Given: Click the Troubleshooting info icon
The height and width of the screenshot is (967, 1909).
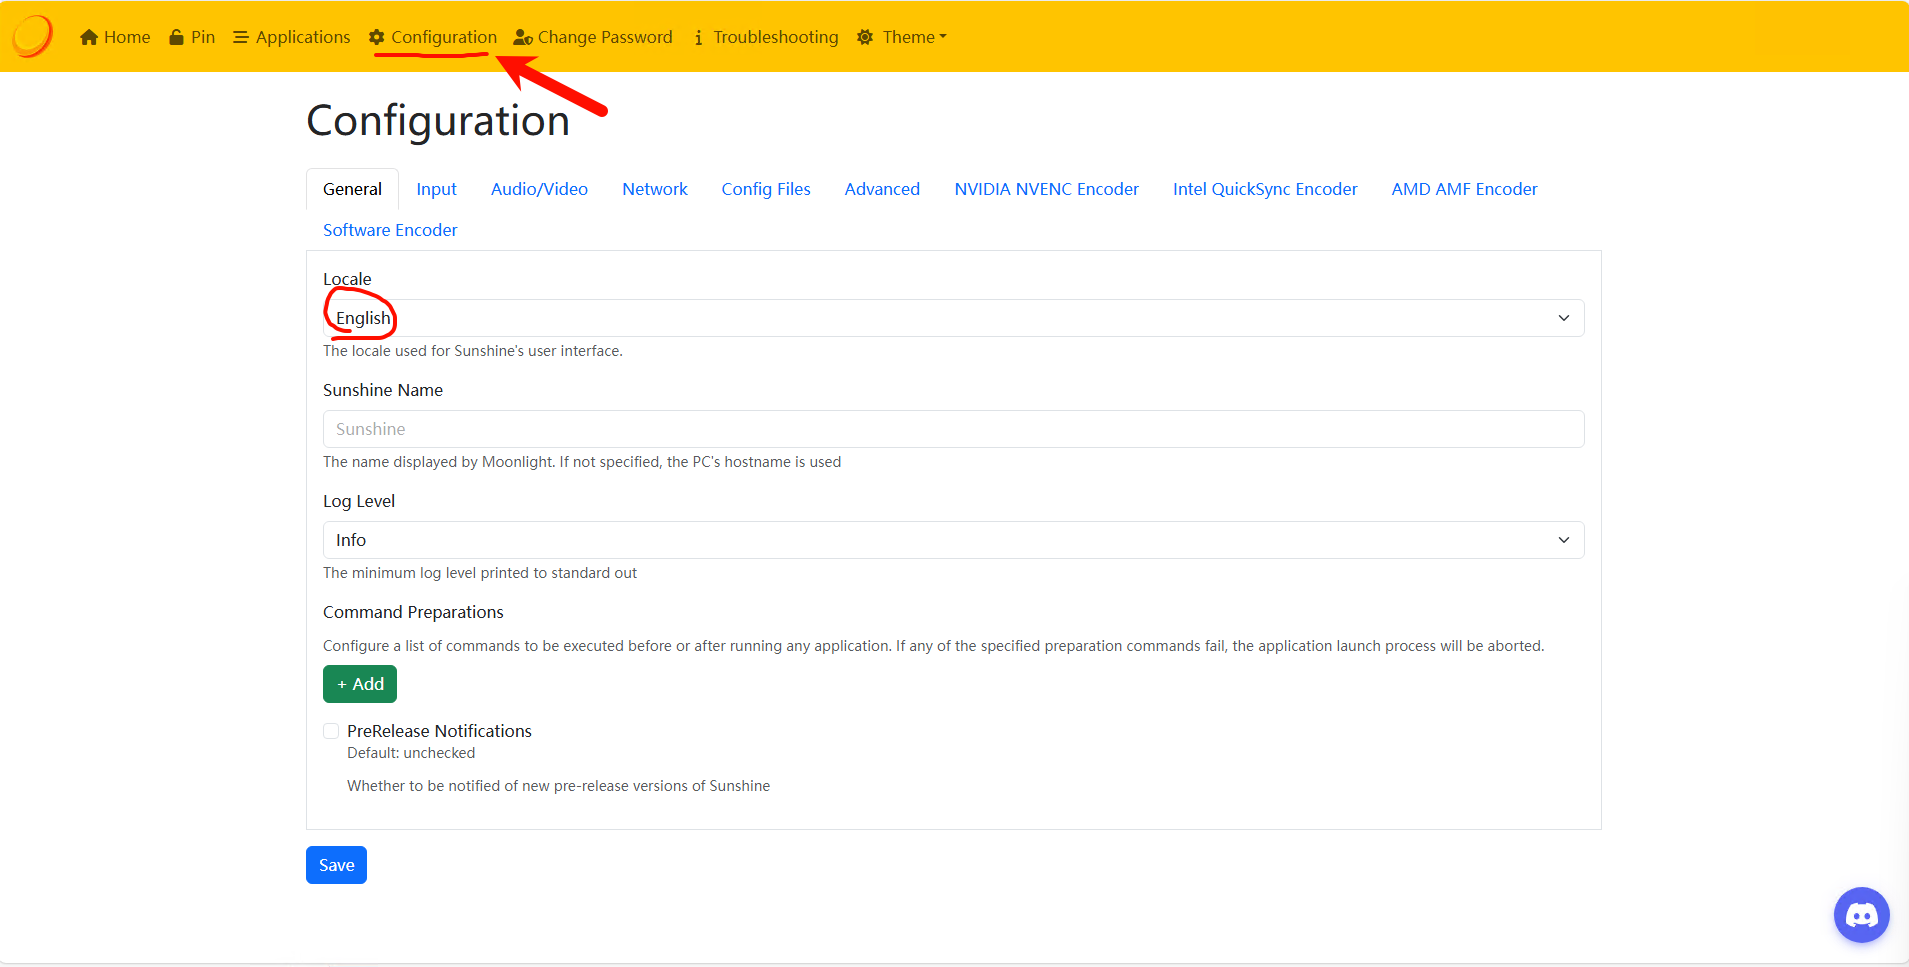Looking at the screenshot, I should (x=698, y=37).
